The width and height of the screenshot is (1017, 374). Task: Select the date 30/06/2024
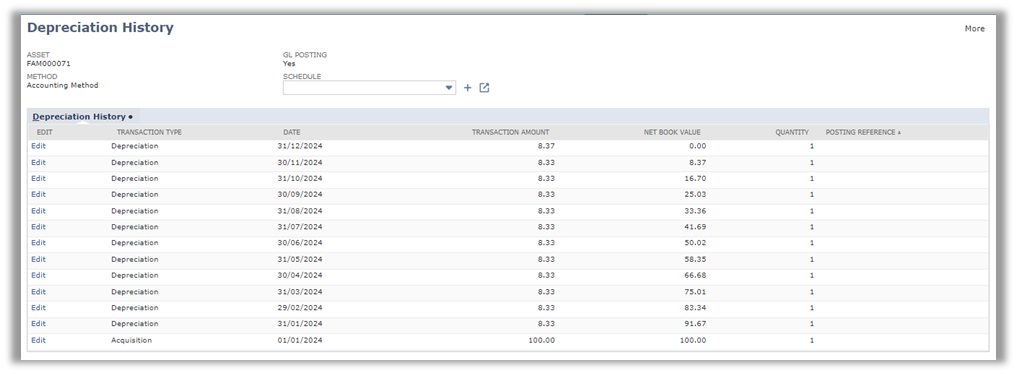coord(300,243)
